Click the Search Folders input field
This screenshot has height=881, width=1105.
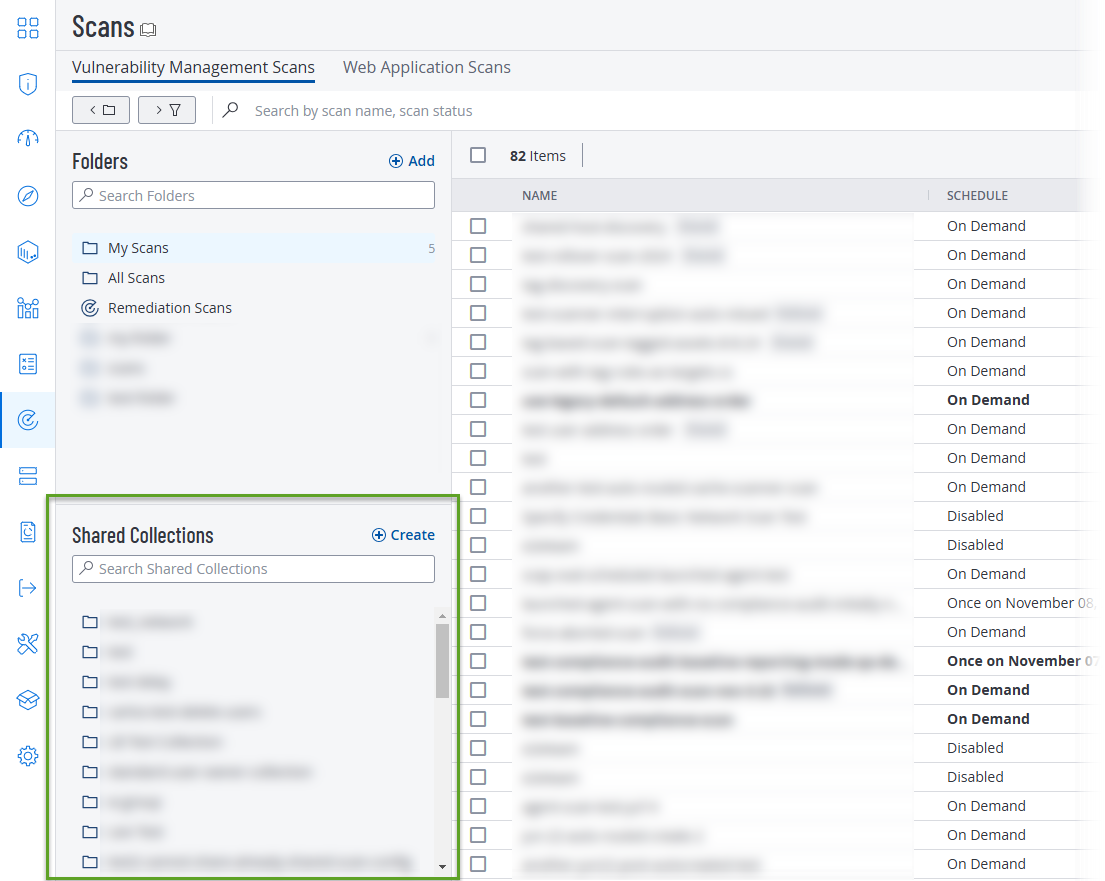[253, 196]
